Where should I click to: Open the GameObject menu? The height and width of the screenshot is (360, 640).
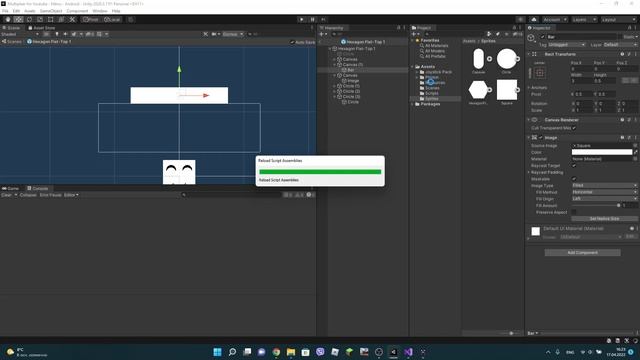(x=51, y=11)
